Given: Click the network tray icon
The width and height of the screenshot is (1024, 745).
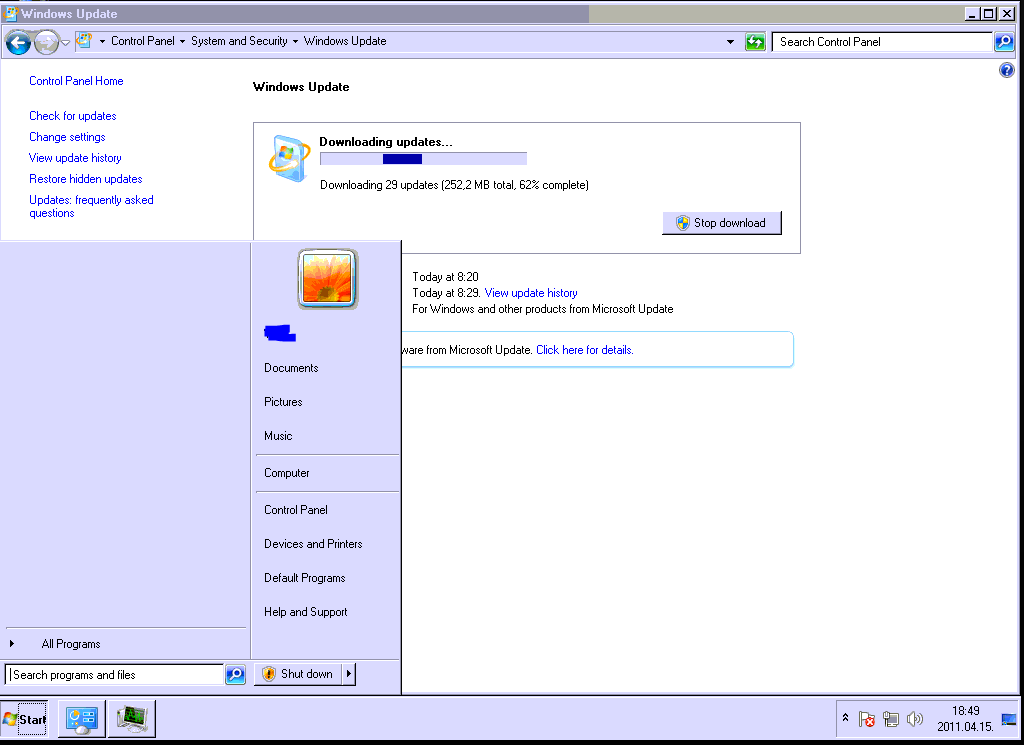Looking at the screenshot, I should (x=890, y=719).
